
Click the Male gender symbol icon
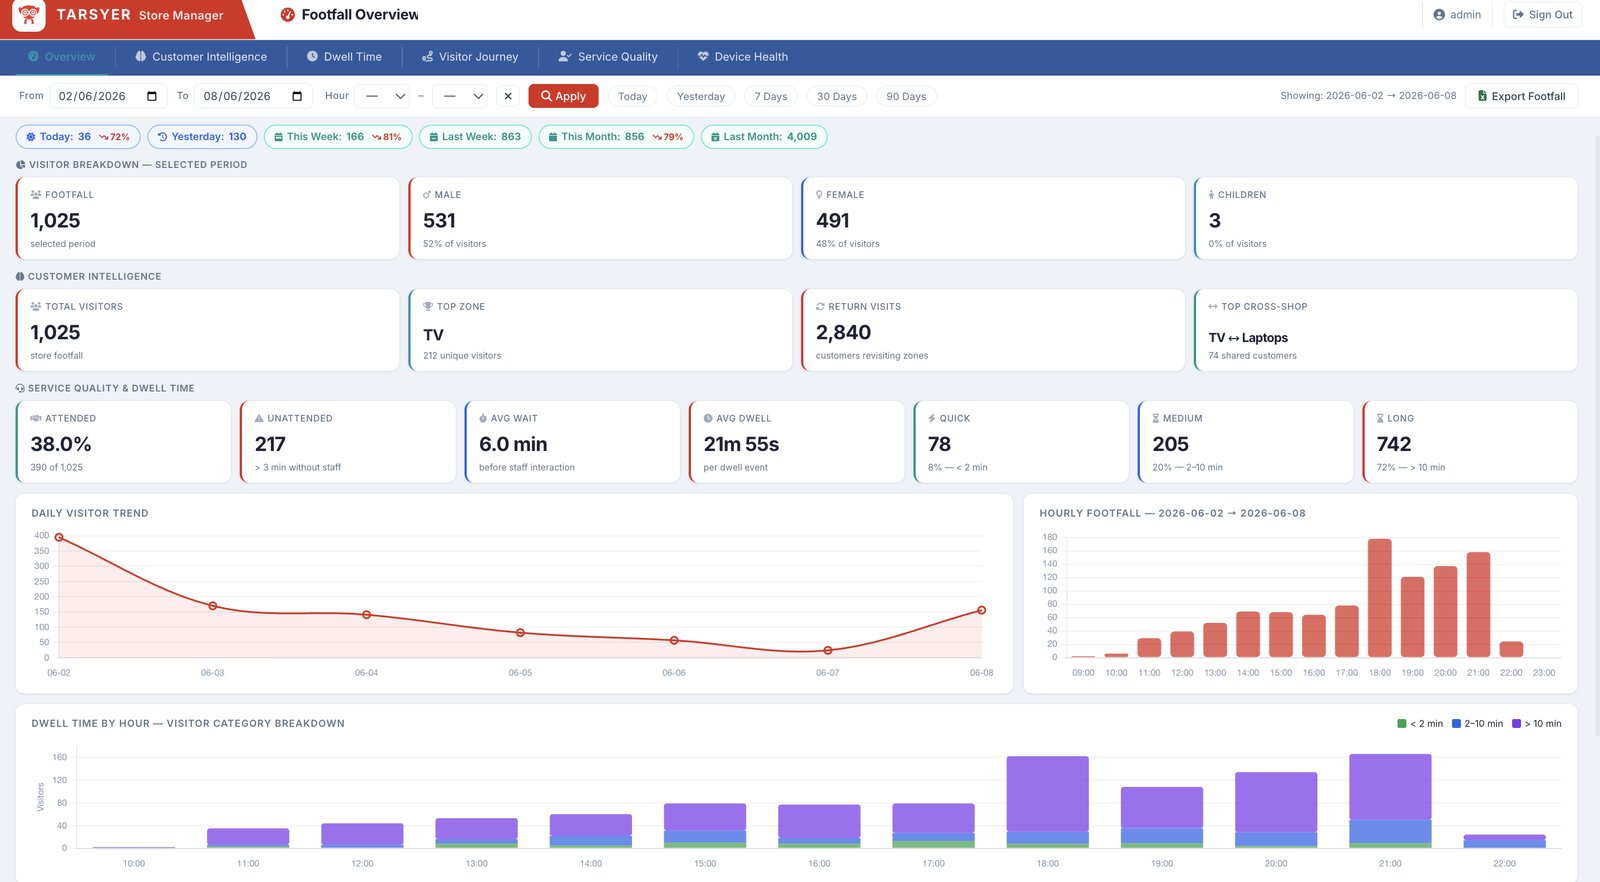(x=427, y=195)
